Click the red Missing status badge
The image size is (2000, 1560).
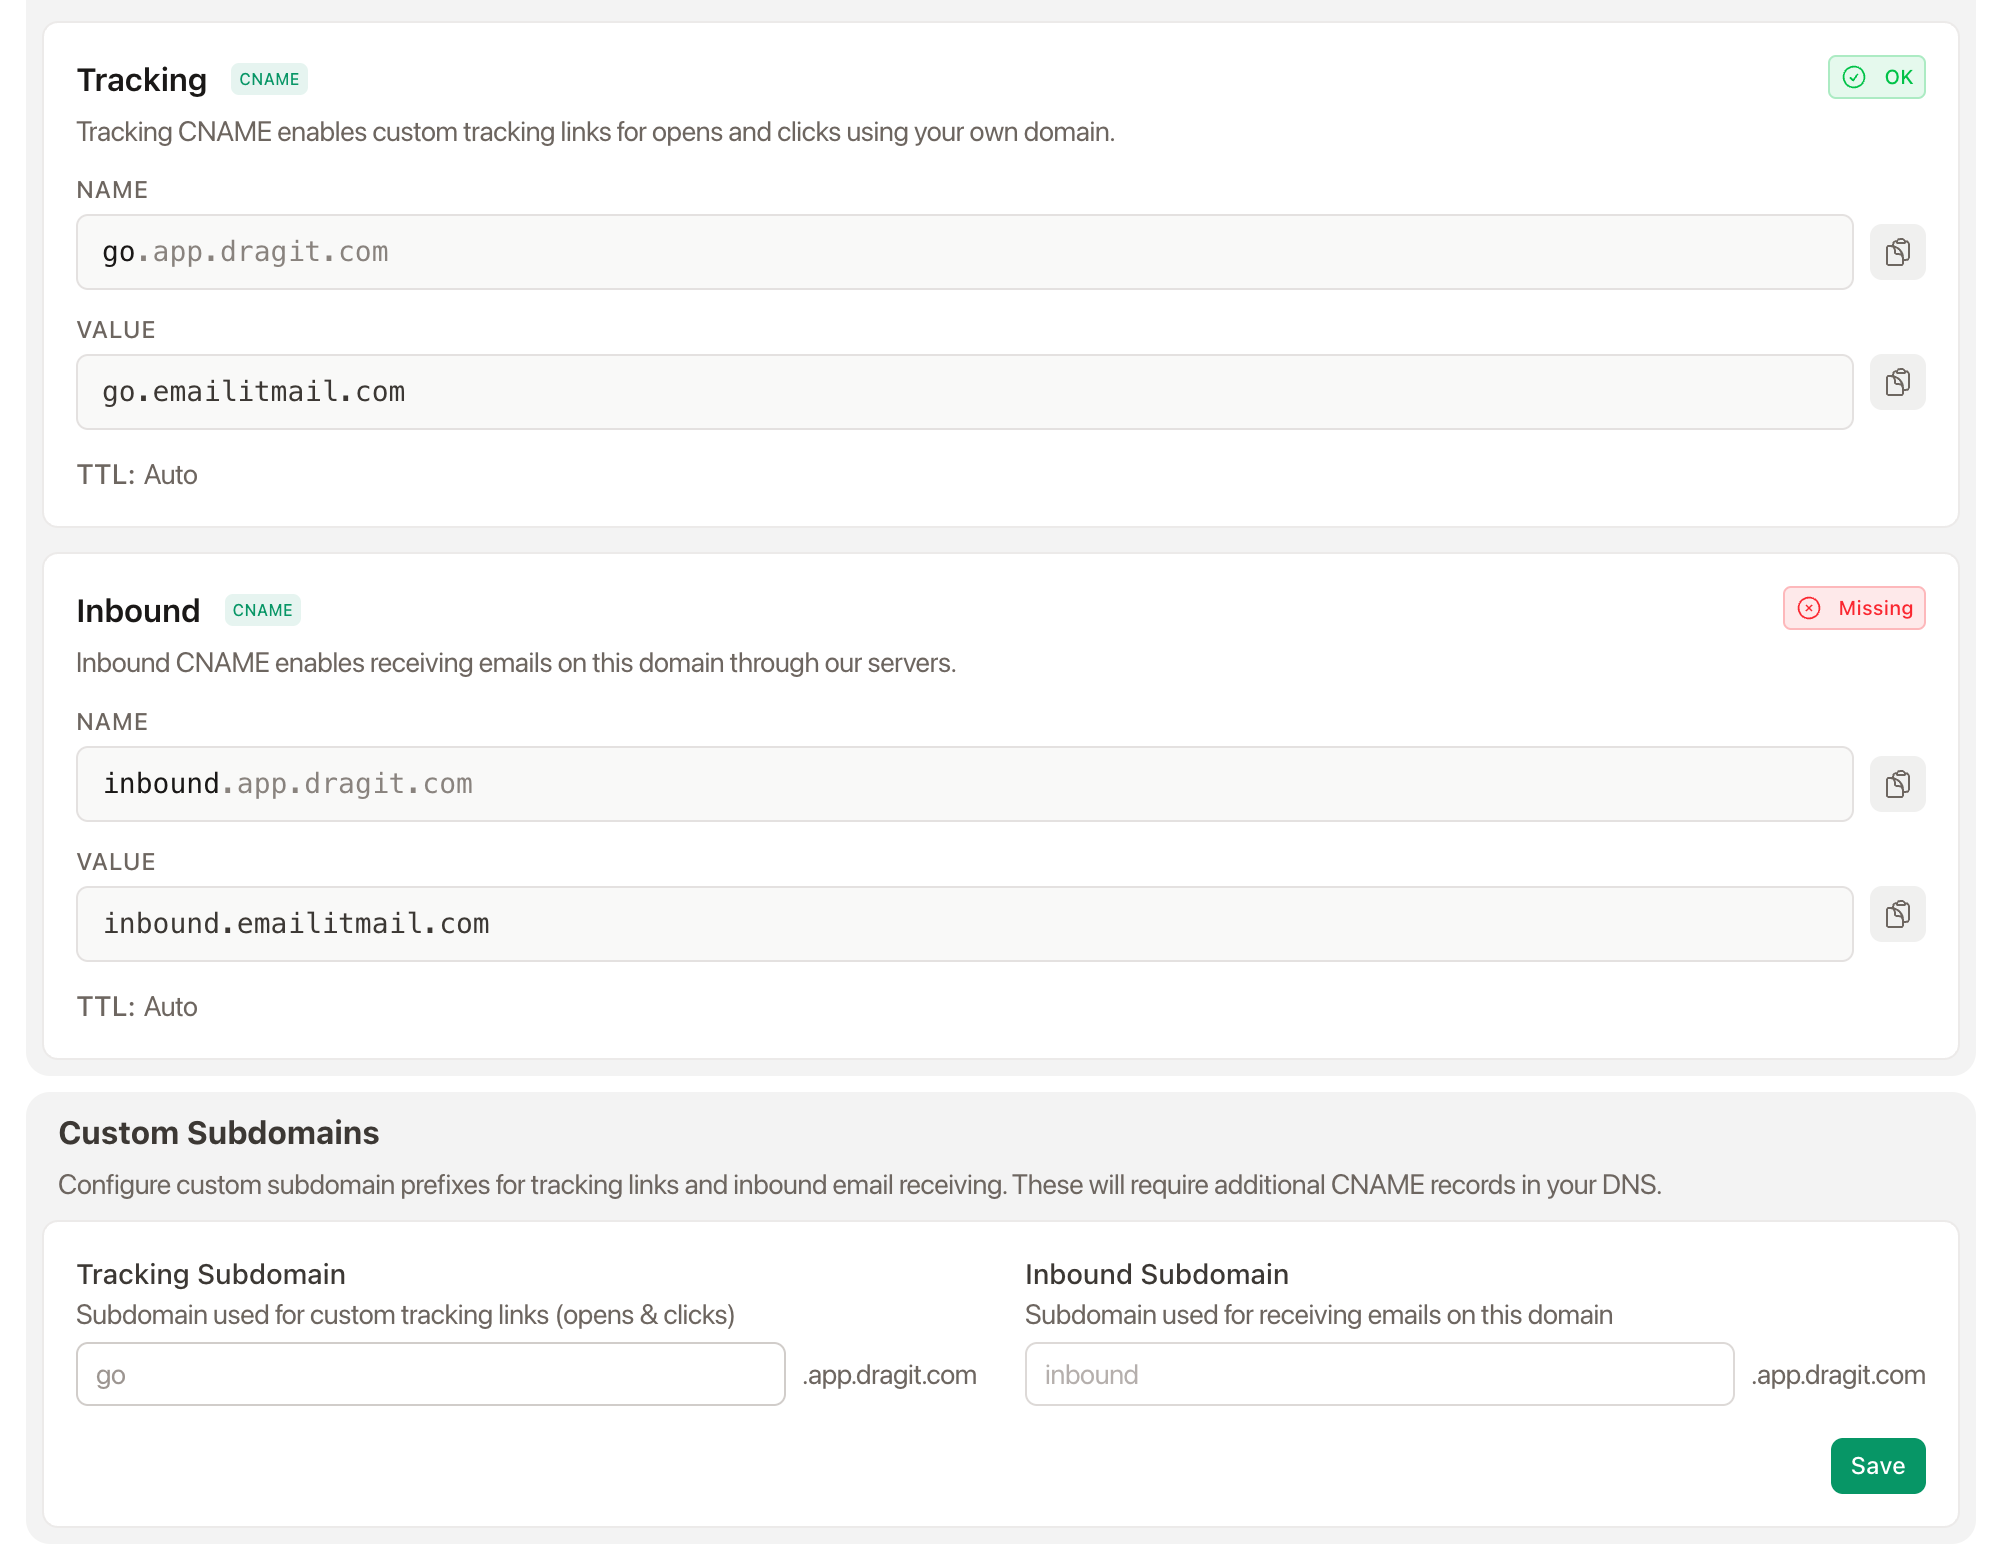tap(1854, 608)
